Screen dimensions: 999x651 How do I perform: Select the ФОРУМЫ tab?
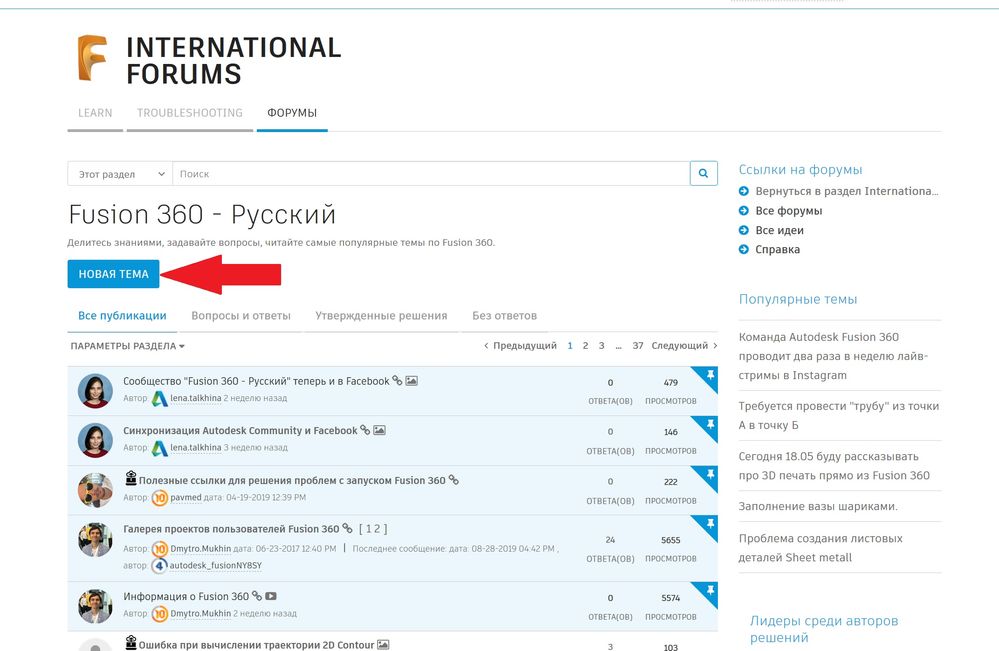pos(292,113)
